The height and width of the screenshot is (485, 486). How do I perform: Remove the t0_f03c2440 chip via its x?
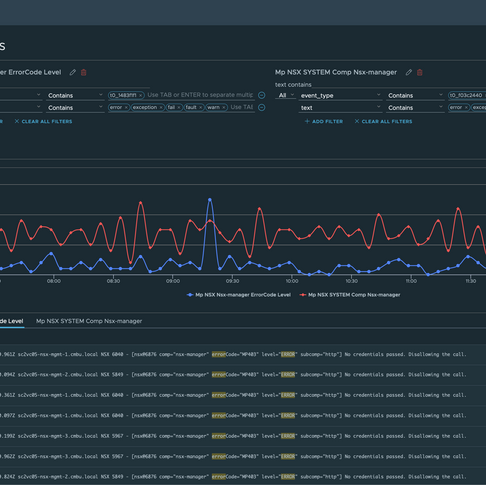(x=485, y=95)
